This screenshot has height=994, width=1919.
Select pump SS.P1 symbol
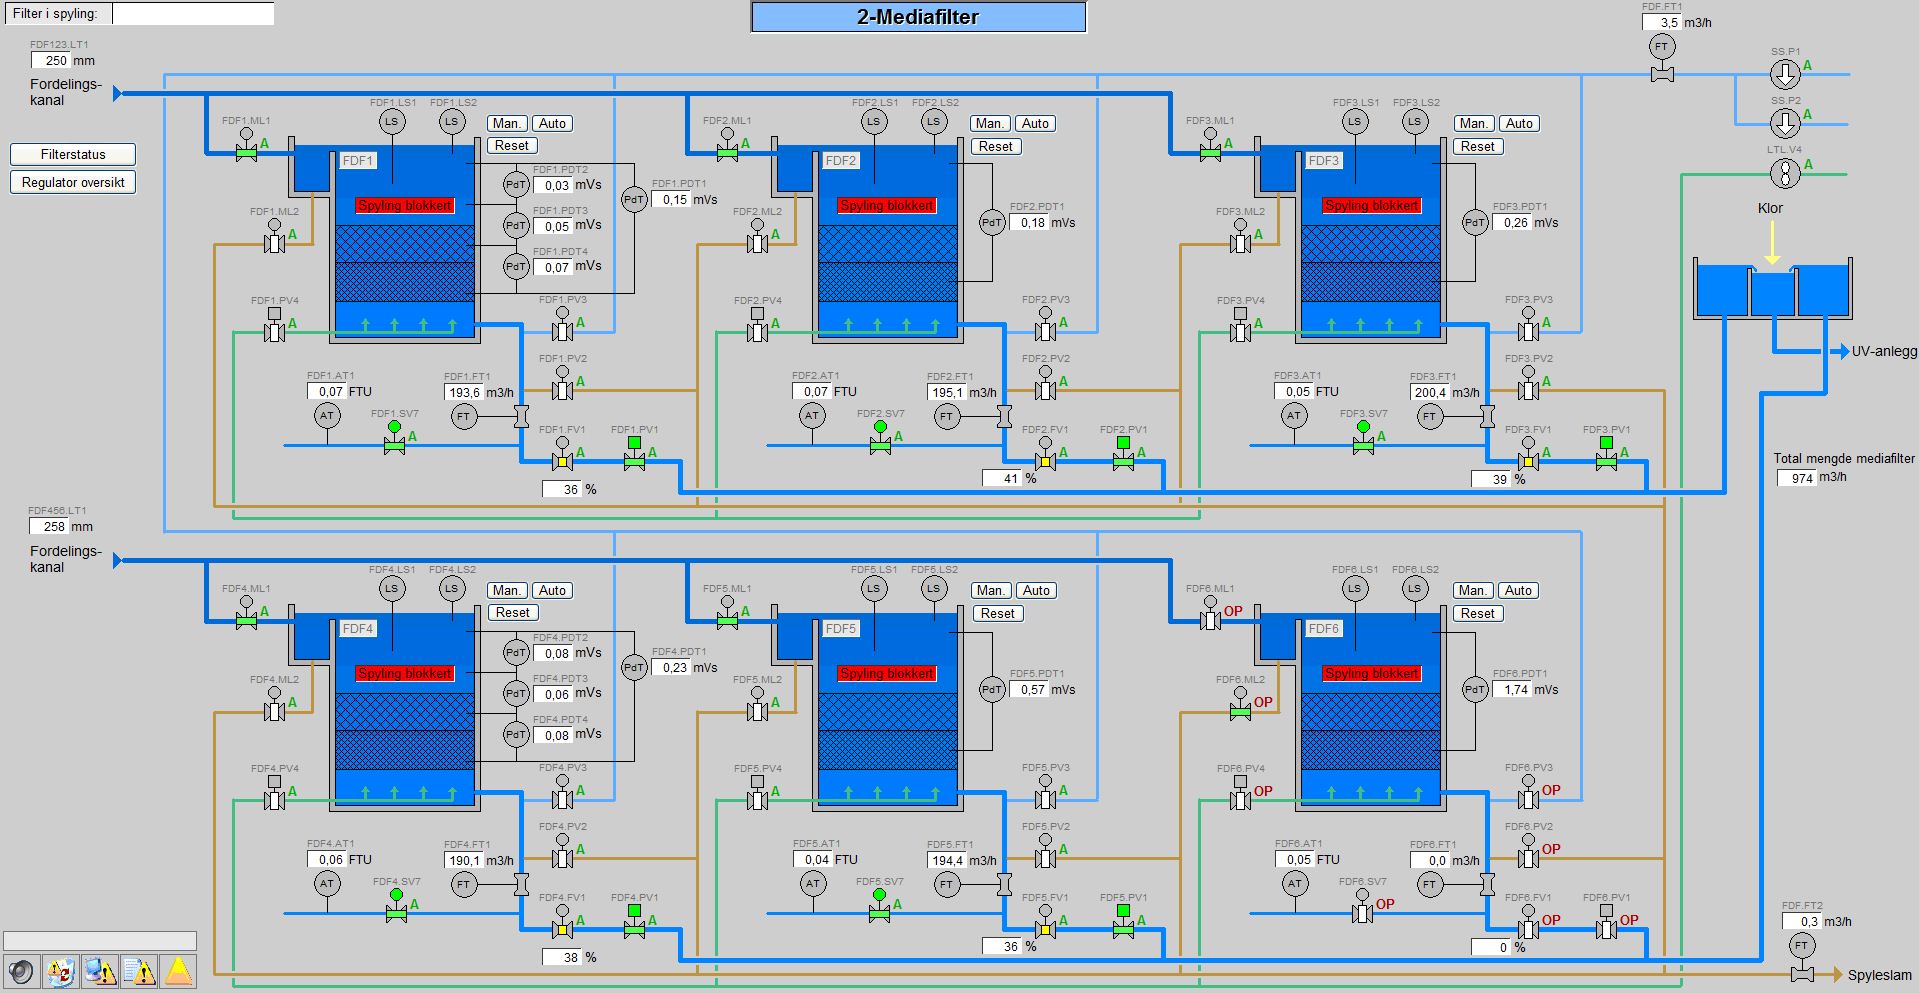coord(1785,73)
